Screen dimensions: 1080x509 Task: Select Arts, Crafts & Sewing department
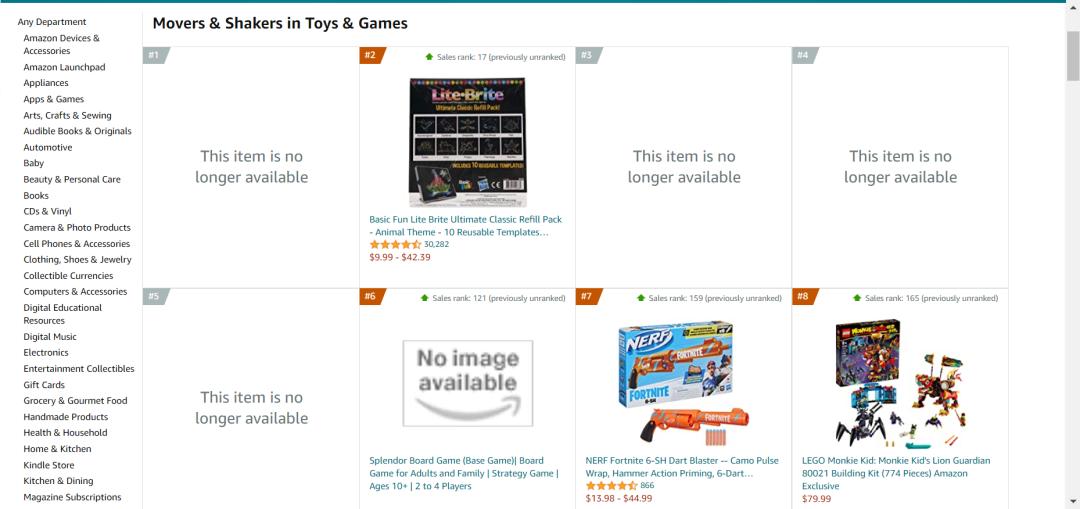point(68,116)
